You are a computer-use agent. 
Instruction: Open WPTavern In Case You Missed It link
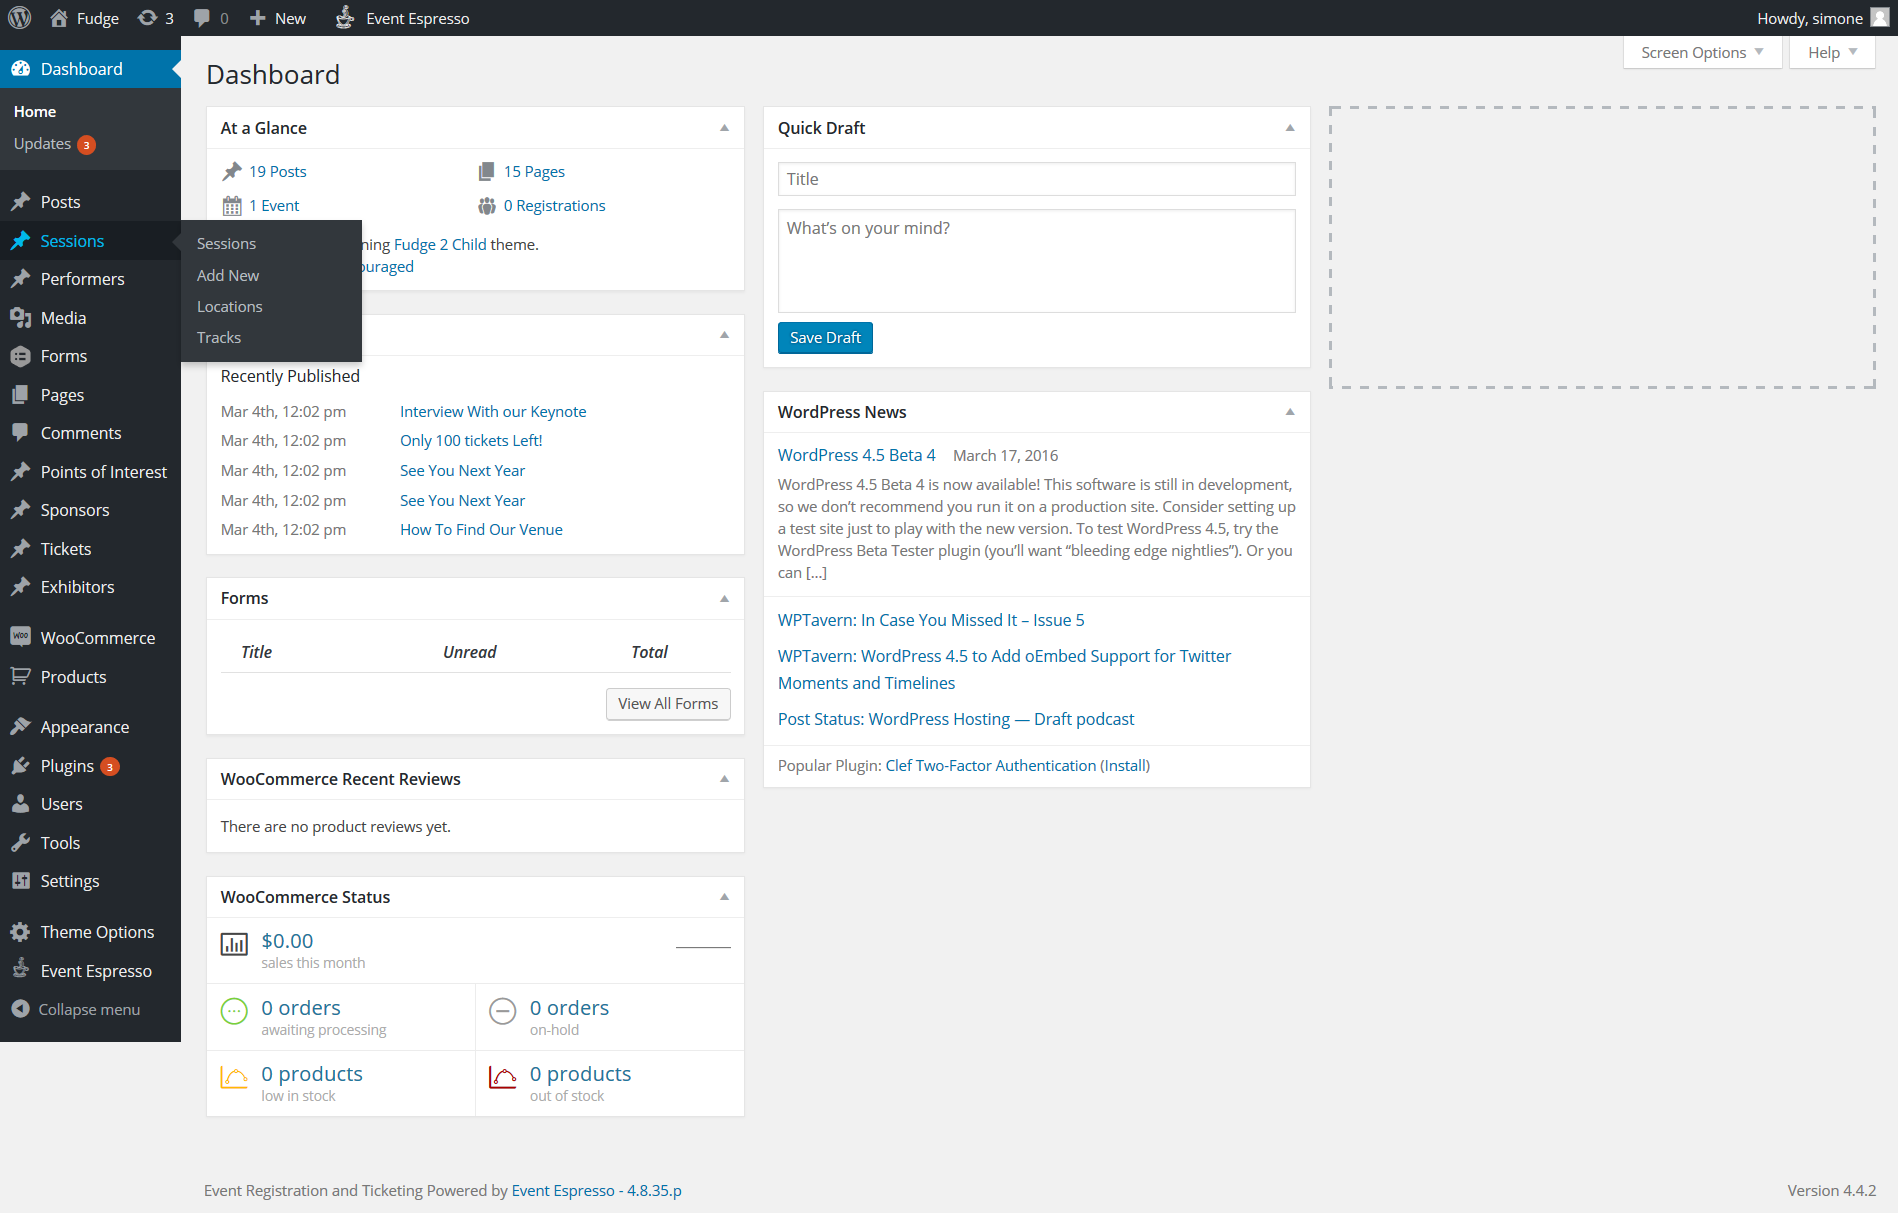[931, 620]
